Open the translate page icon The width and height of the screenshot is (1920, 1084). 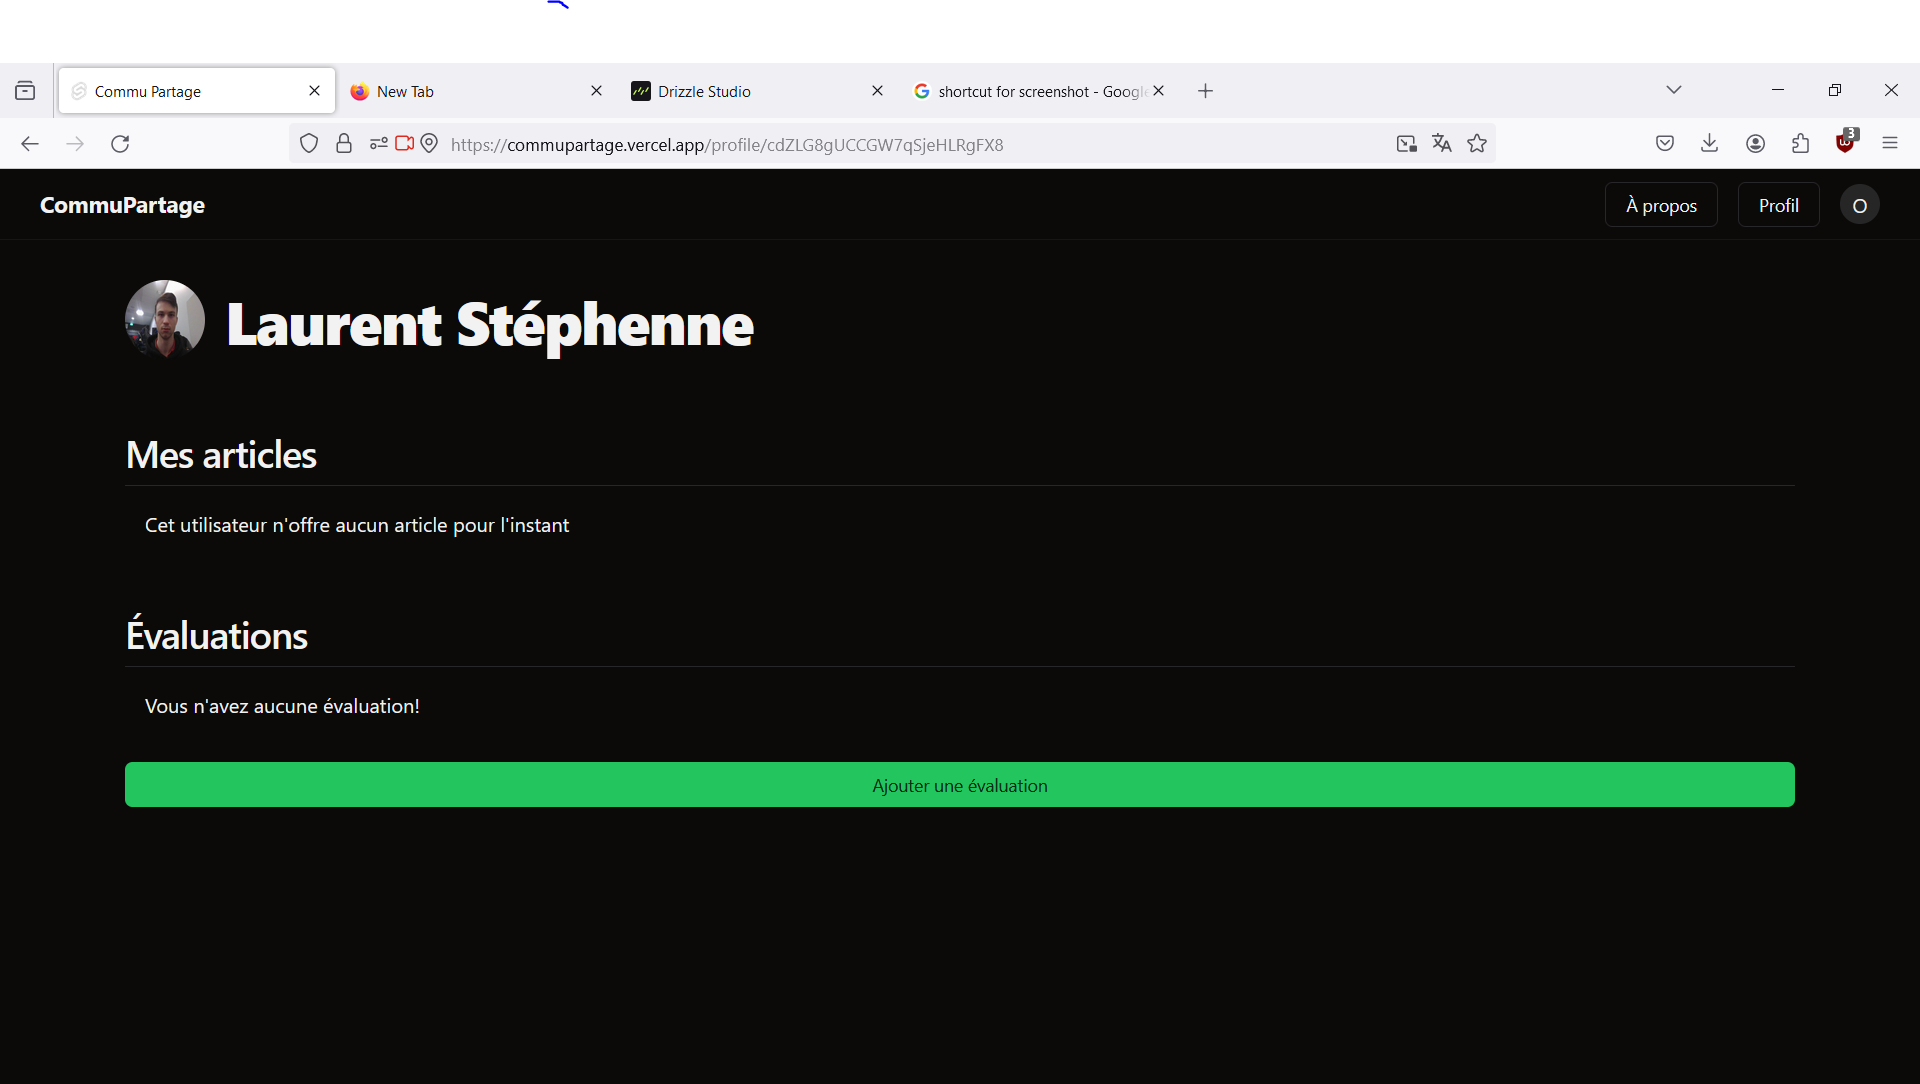[x=1441, y=144]
